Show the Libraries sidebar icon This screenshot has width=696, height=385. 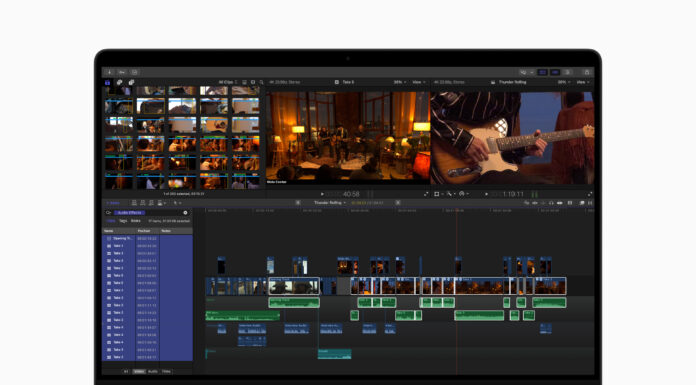pos(107,82)
